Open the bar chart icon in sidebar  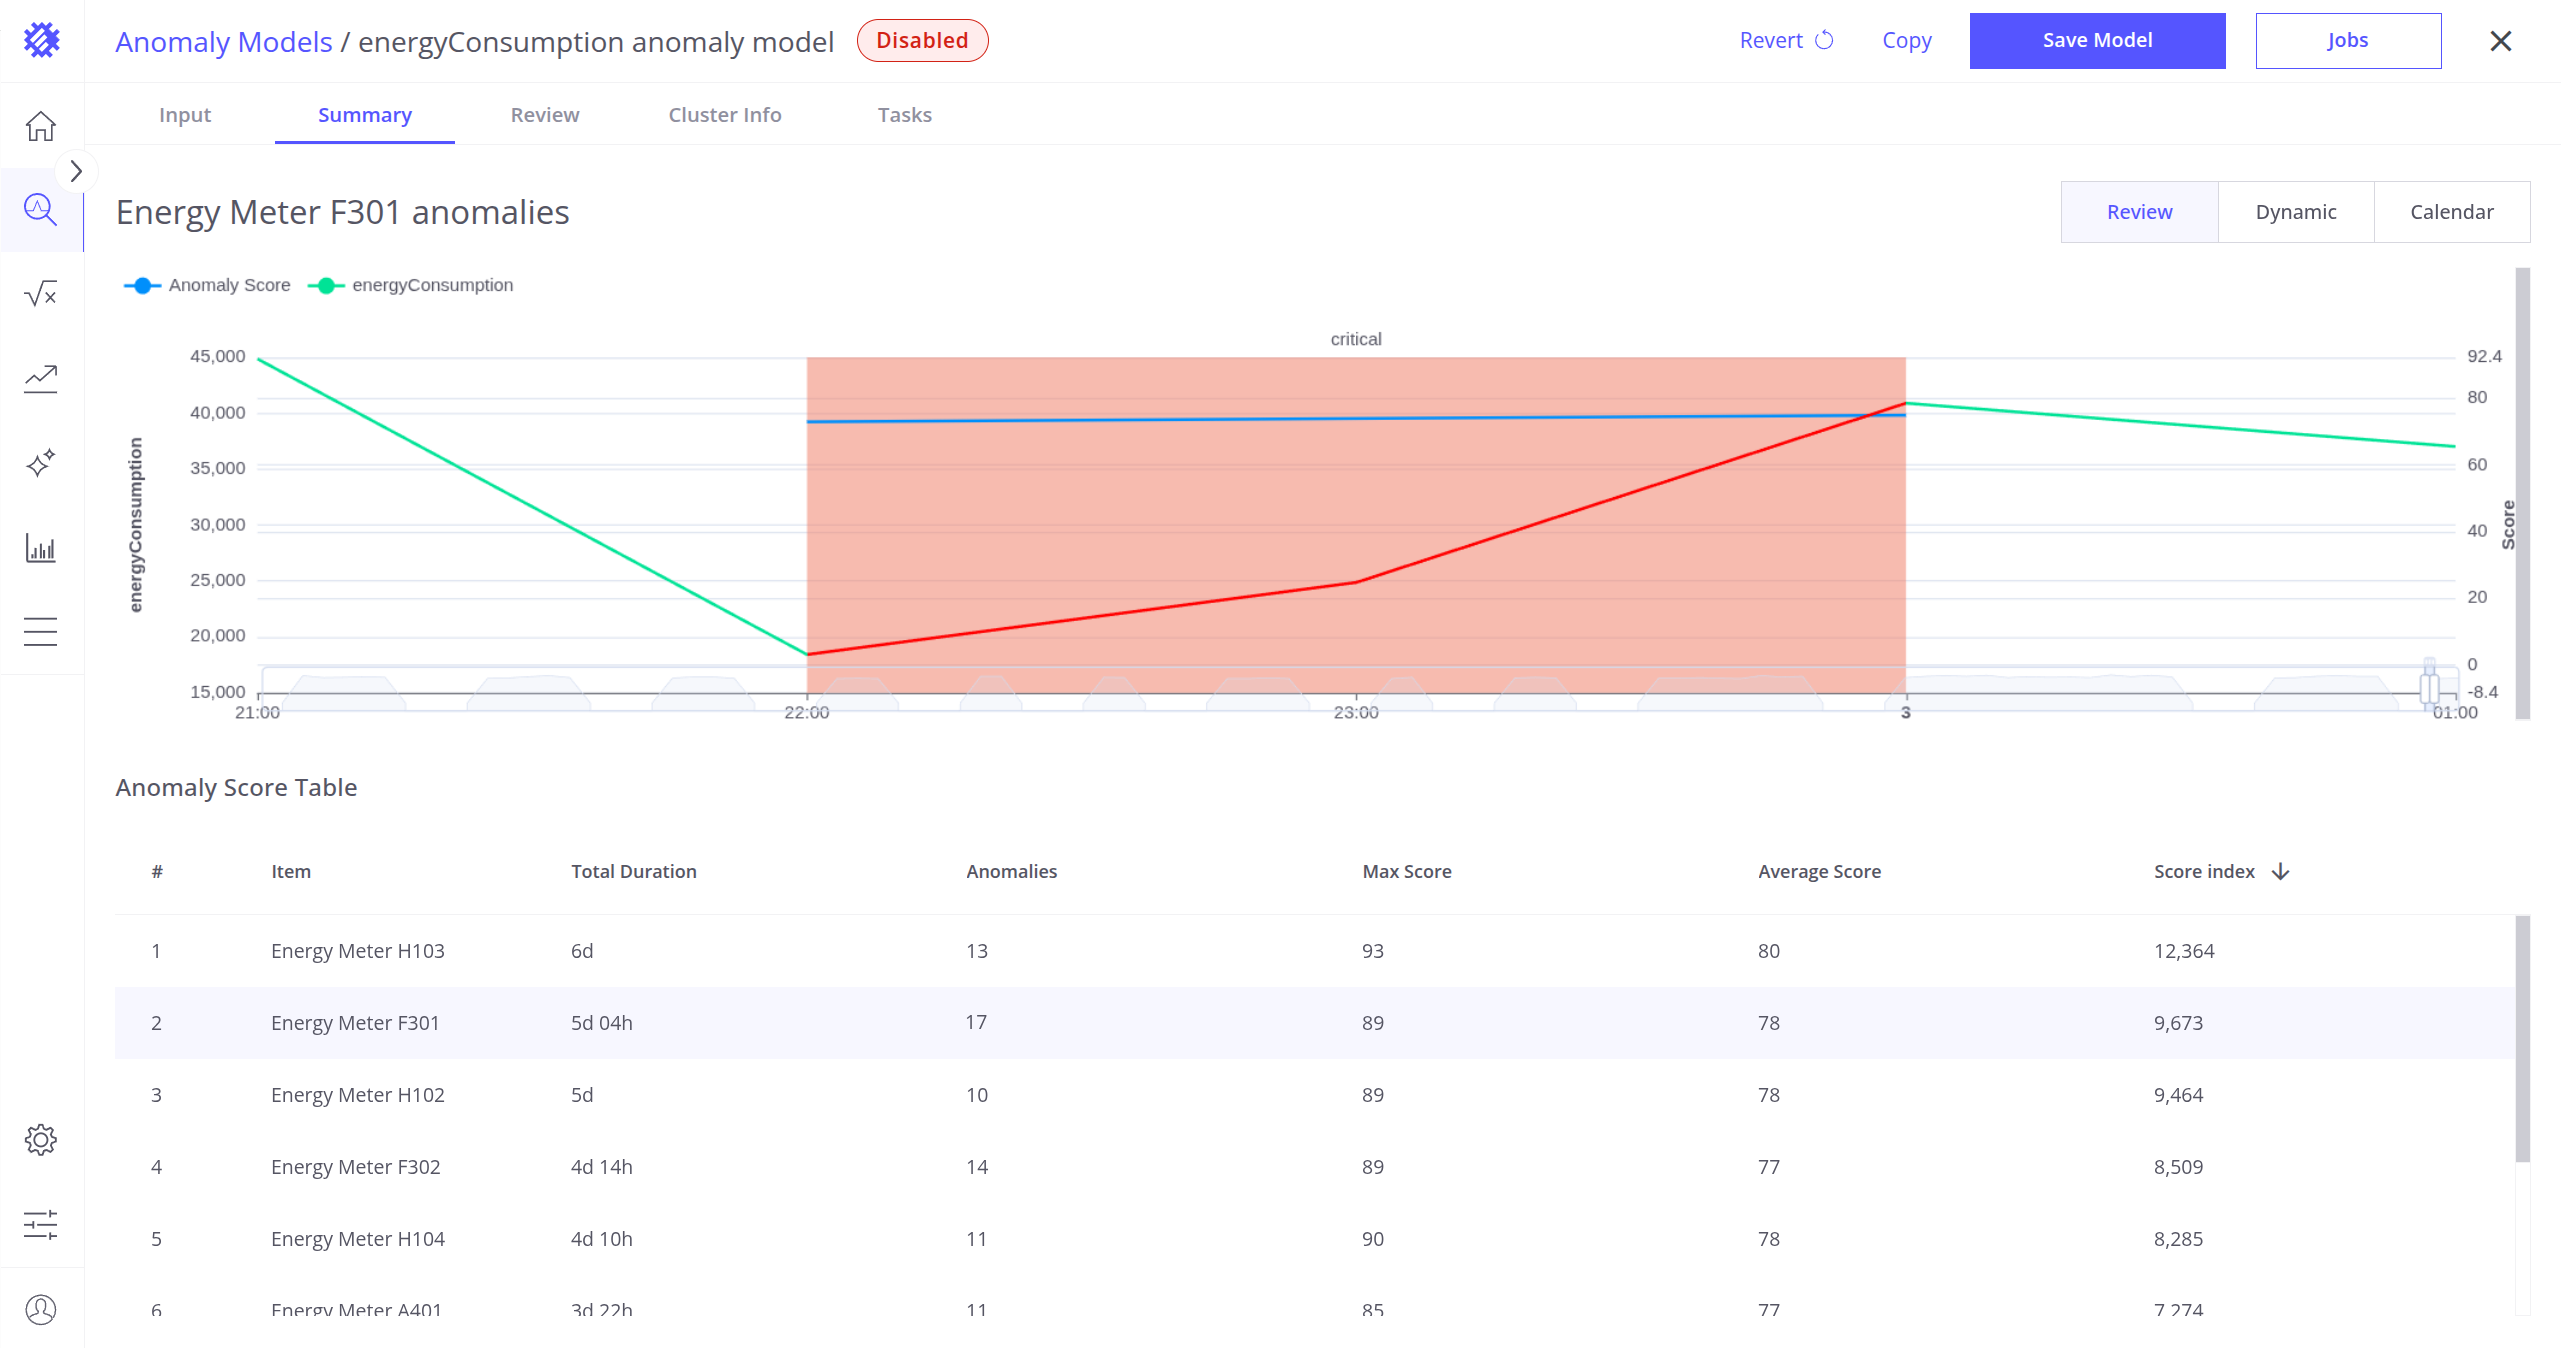click(x=41, y=548)
